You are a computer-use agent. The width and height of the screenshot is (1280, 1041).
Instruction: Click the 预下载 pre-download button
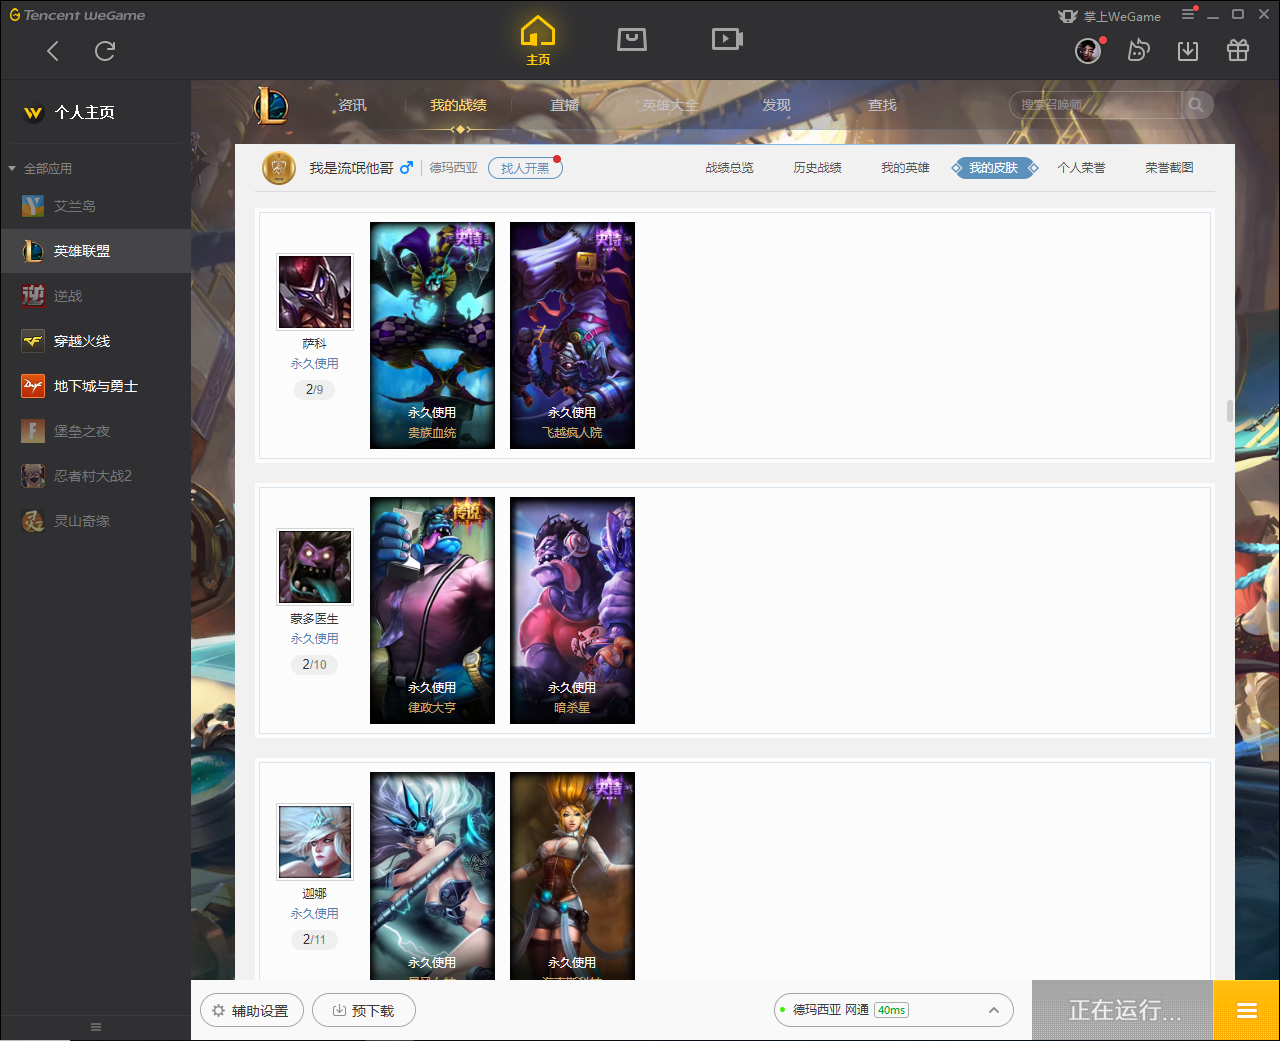(364, 1011)
